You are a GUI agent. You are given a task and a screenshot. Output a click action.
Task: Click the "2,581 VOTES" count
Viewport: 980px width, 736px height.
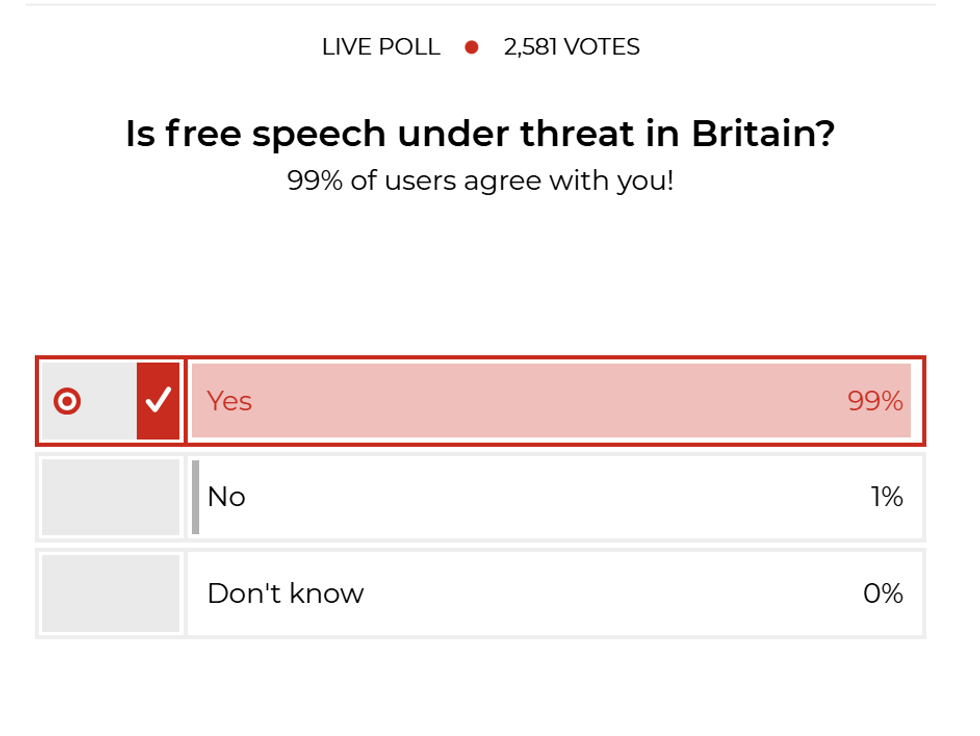coord(572,47)
